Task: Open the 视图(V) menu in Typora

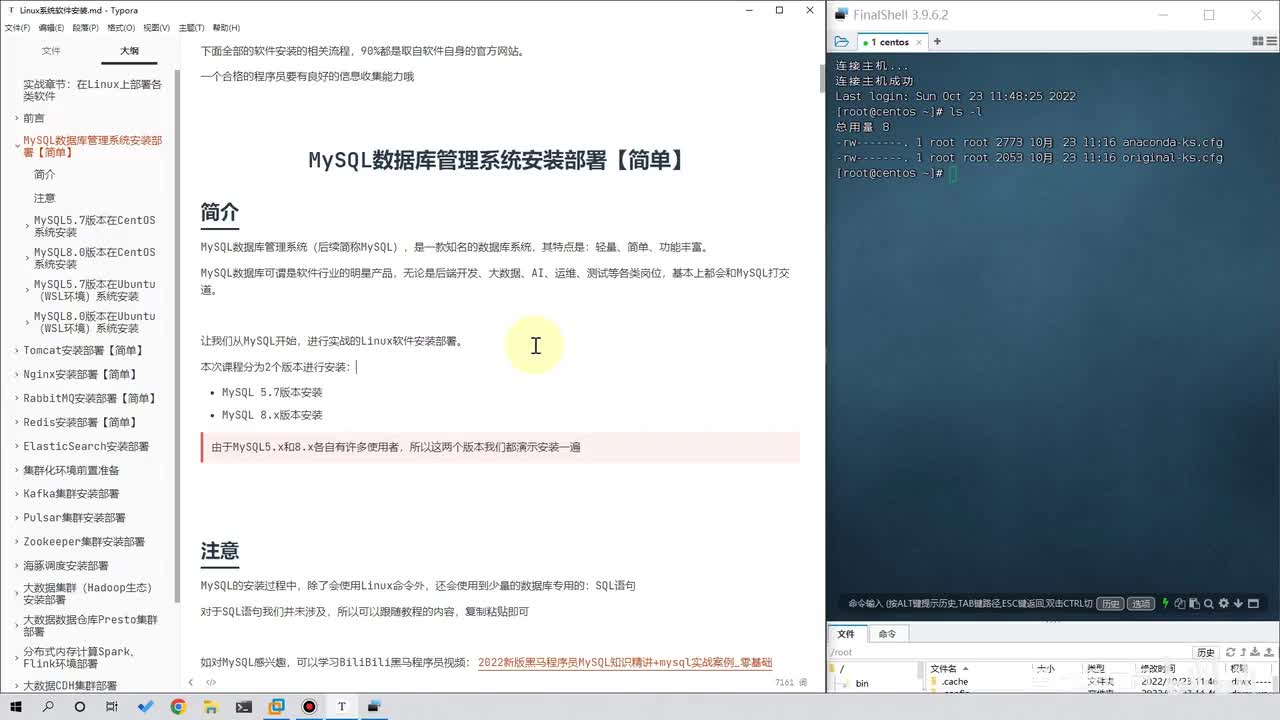Action: [x=156, y=28]
